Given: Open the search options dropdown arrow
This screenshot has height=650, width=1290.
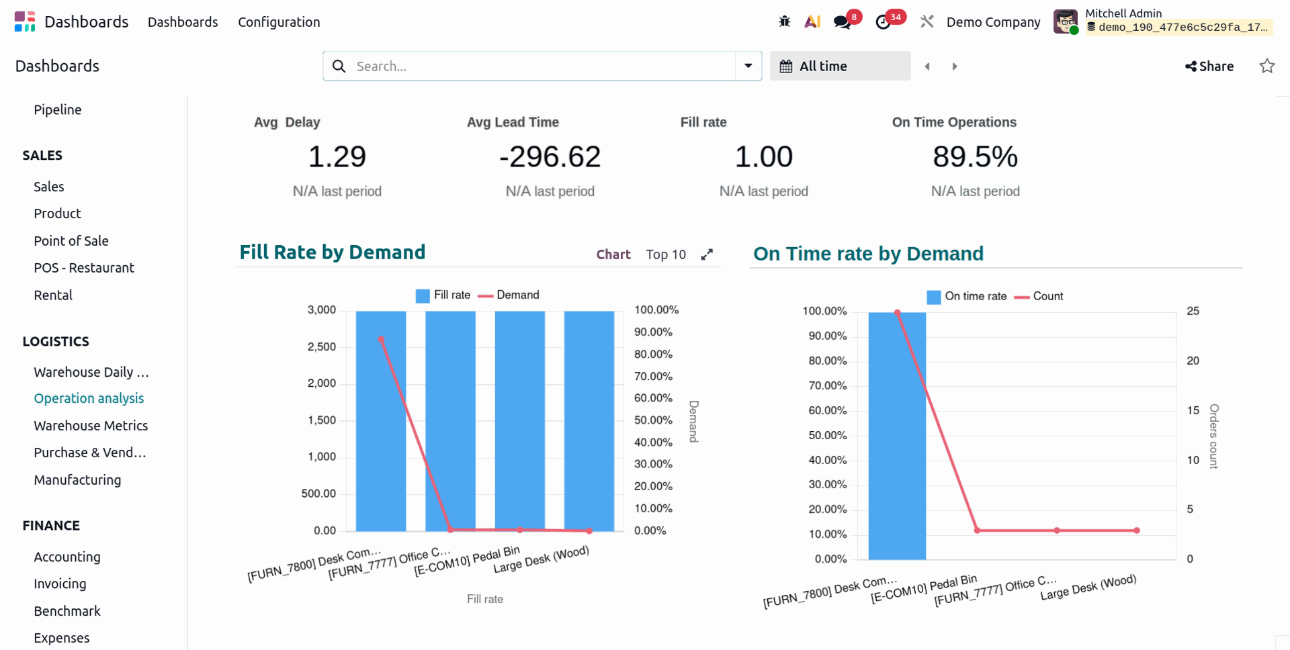Looking at the screenshot, I should click(748, 66).
